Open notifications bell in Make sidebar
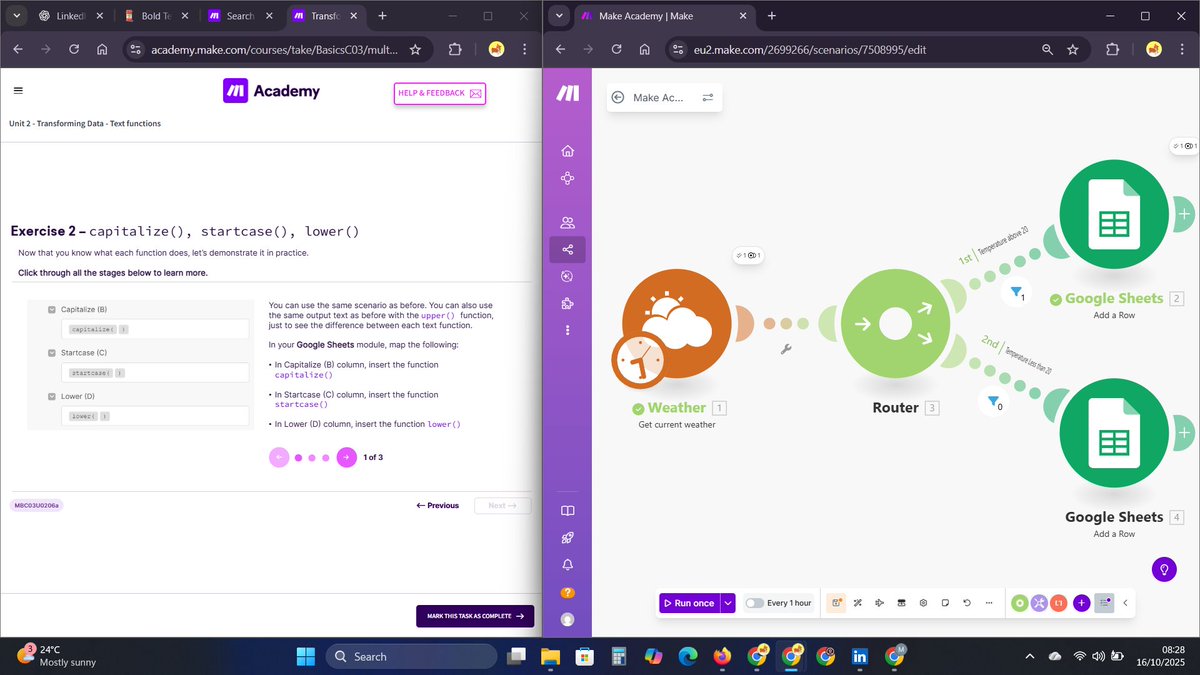1200x675 pixels. [x=568, y=565]
